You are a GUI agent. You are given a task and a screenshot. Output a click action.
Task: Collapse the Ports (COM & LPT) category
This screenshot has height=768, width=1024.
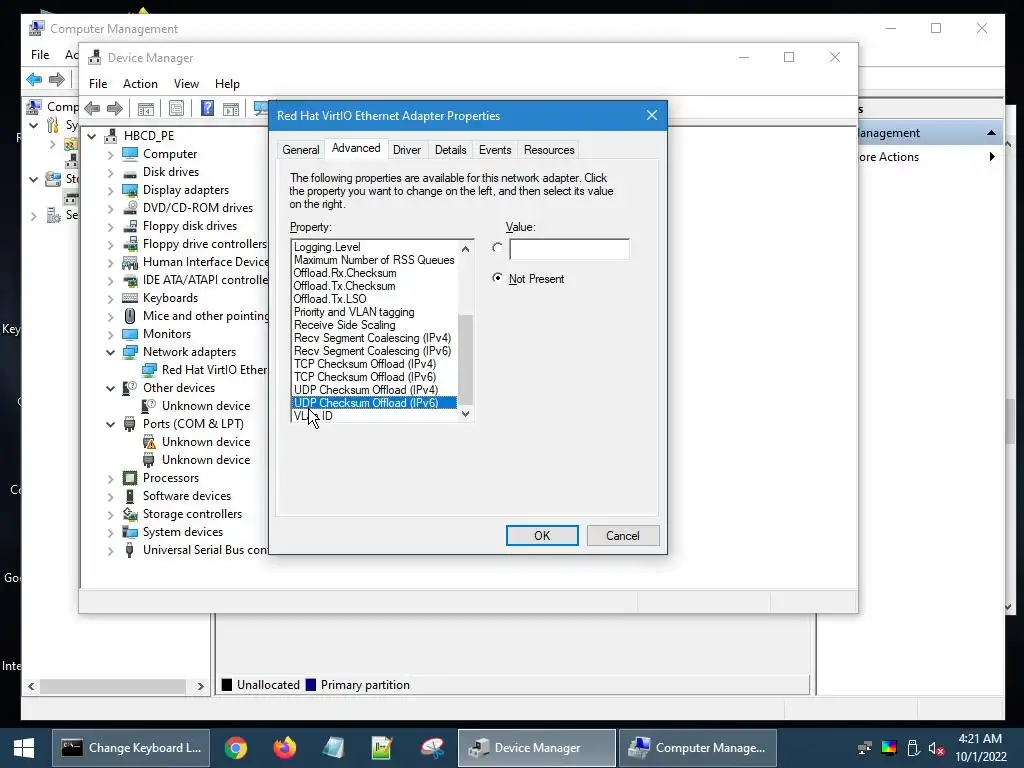110,424
